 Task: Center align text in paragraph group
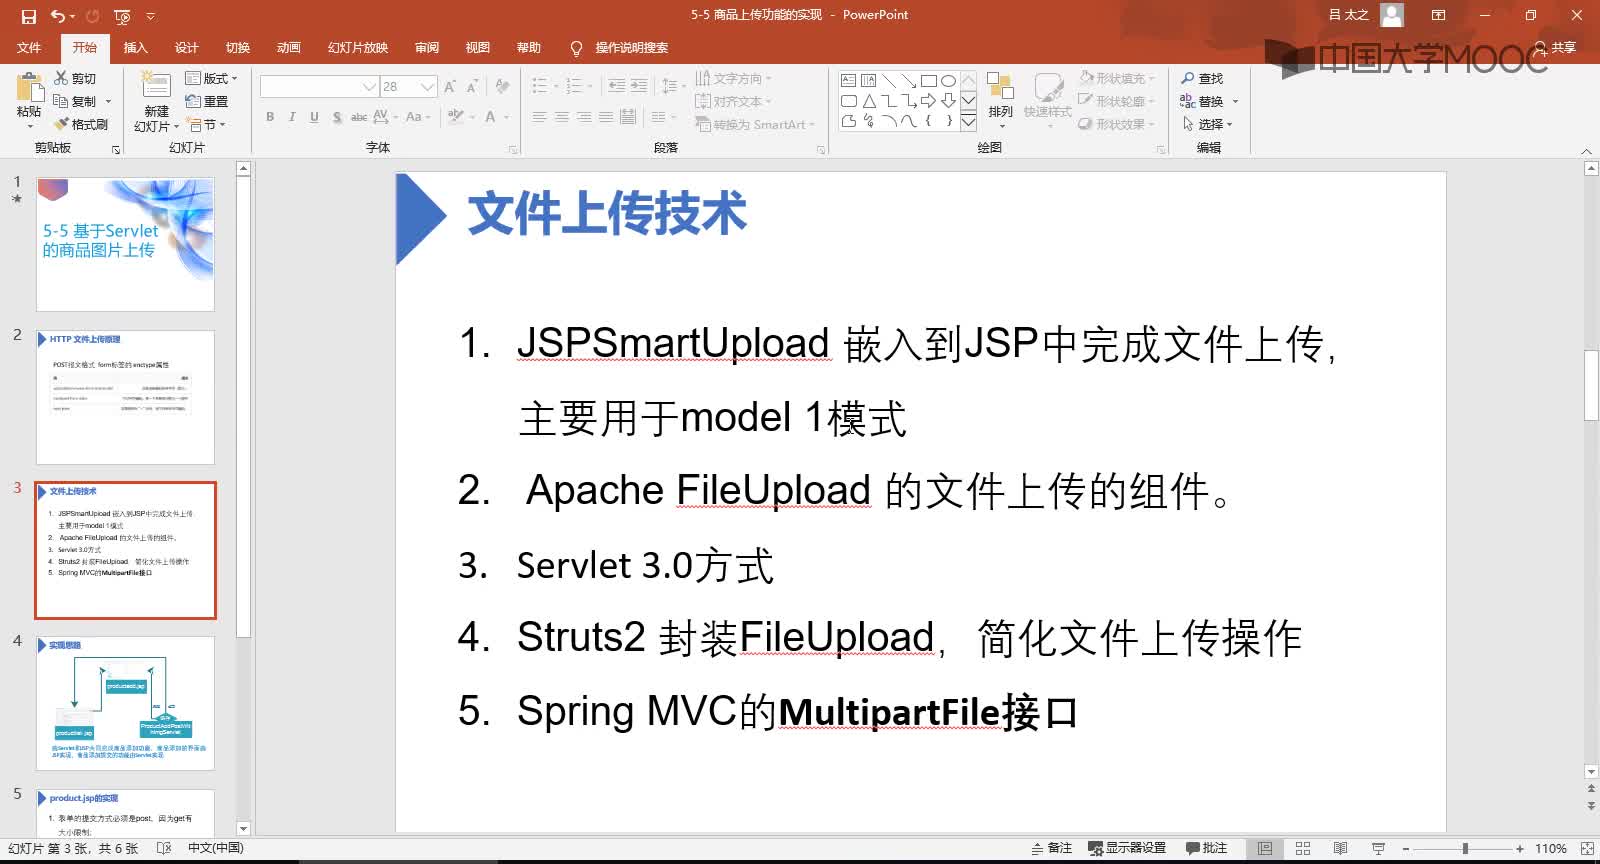[x=561, y=117]
